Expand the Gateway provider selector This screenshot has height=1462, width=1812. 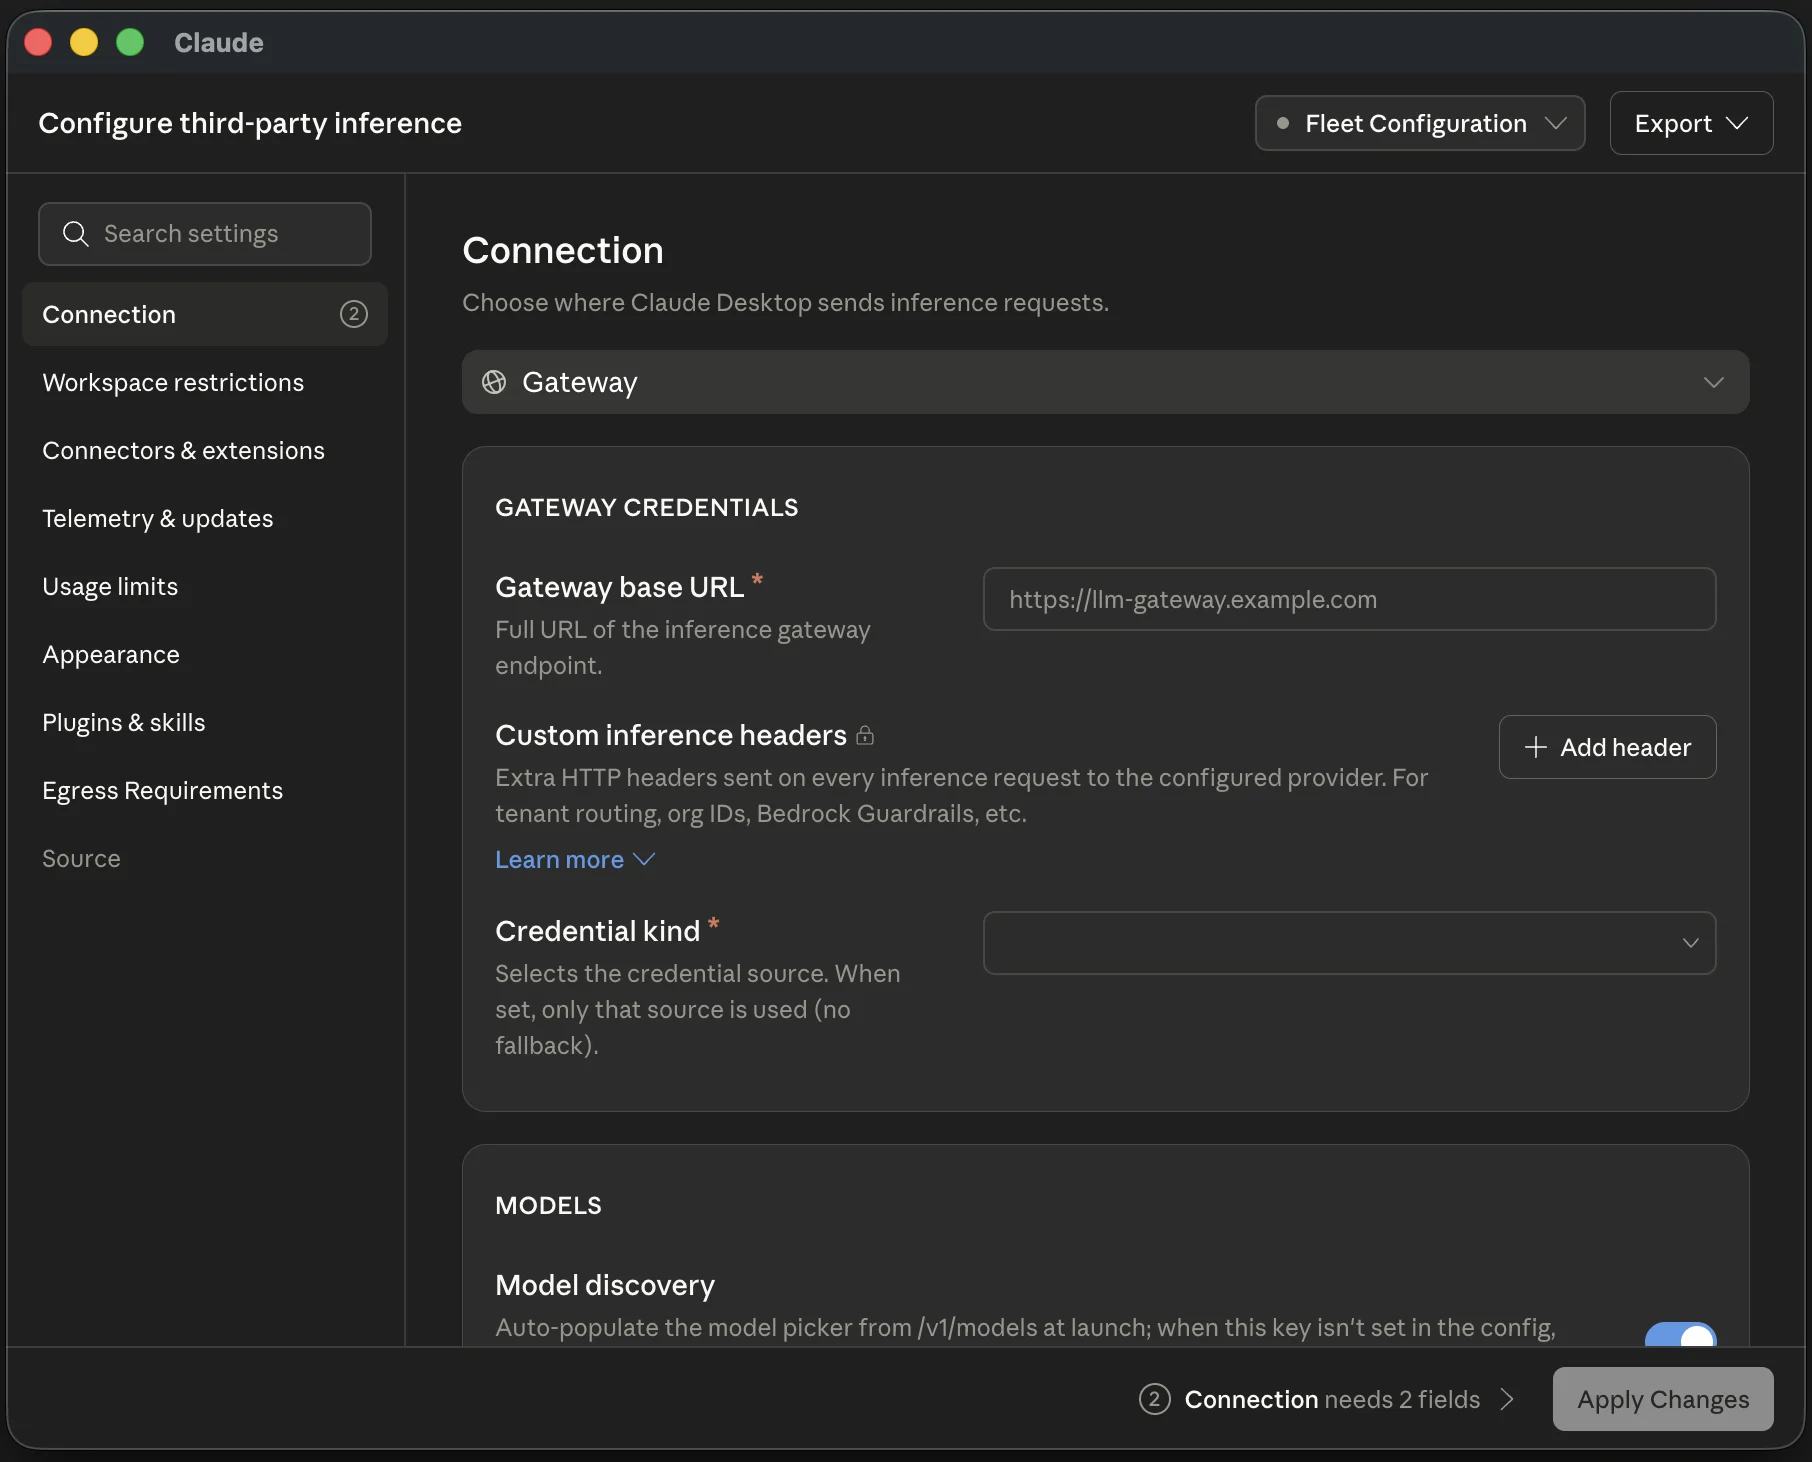pos(1105,382)
